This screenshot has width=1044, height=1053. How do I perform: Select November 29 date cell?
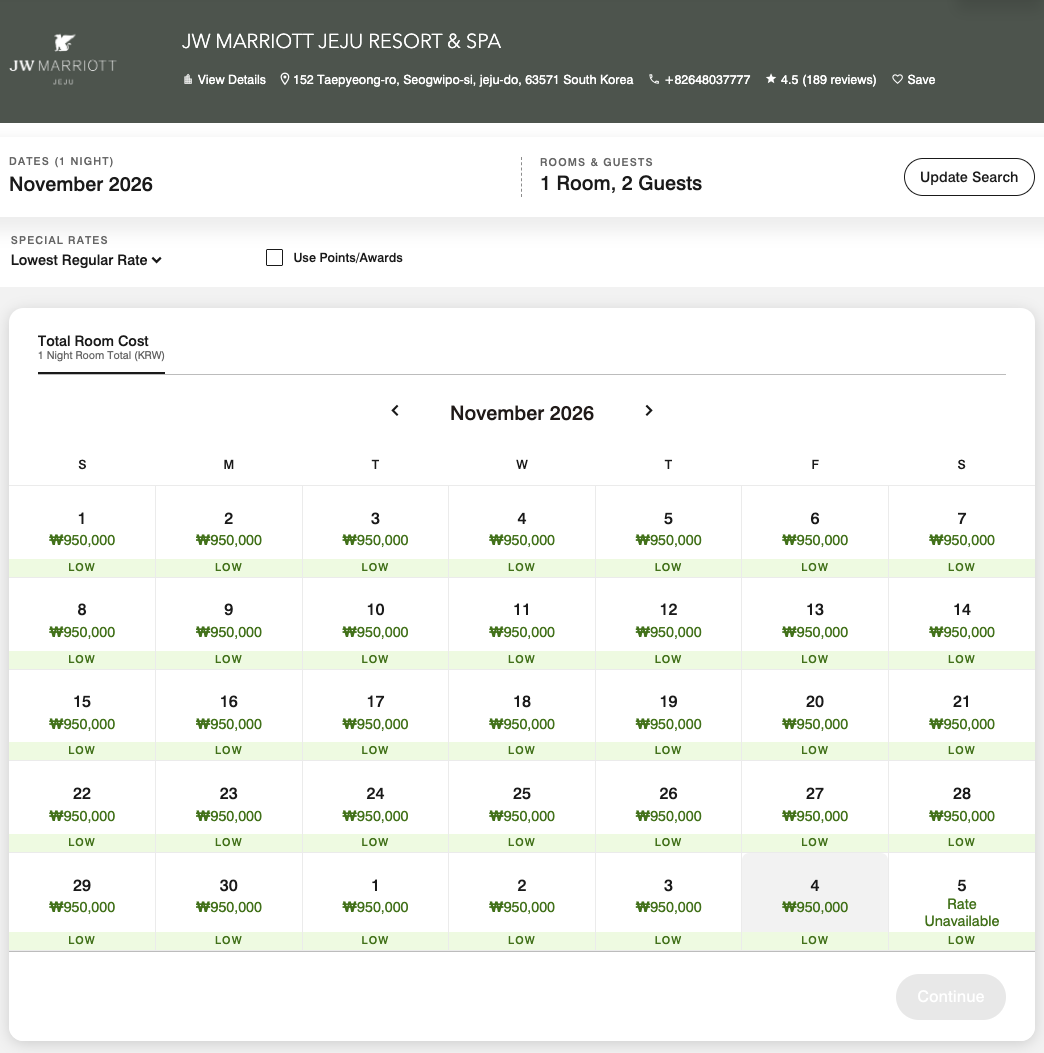(x=82, y=902)
